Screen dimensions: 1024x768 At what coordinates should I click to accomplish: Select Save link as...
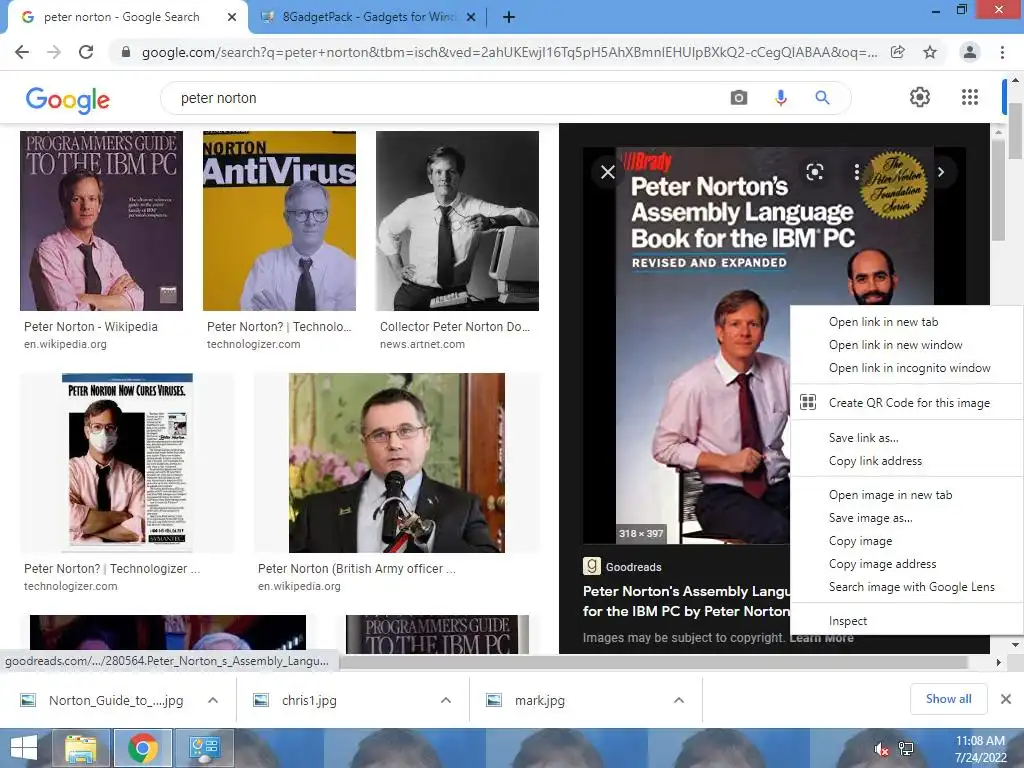coord(906,438)
